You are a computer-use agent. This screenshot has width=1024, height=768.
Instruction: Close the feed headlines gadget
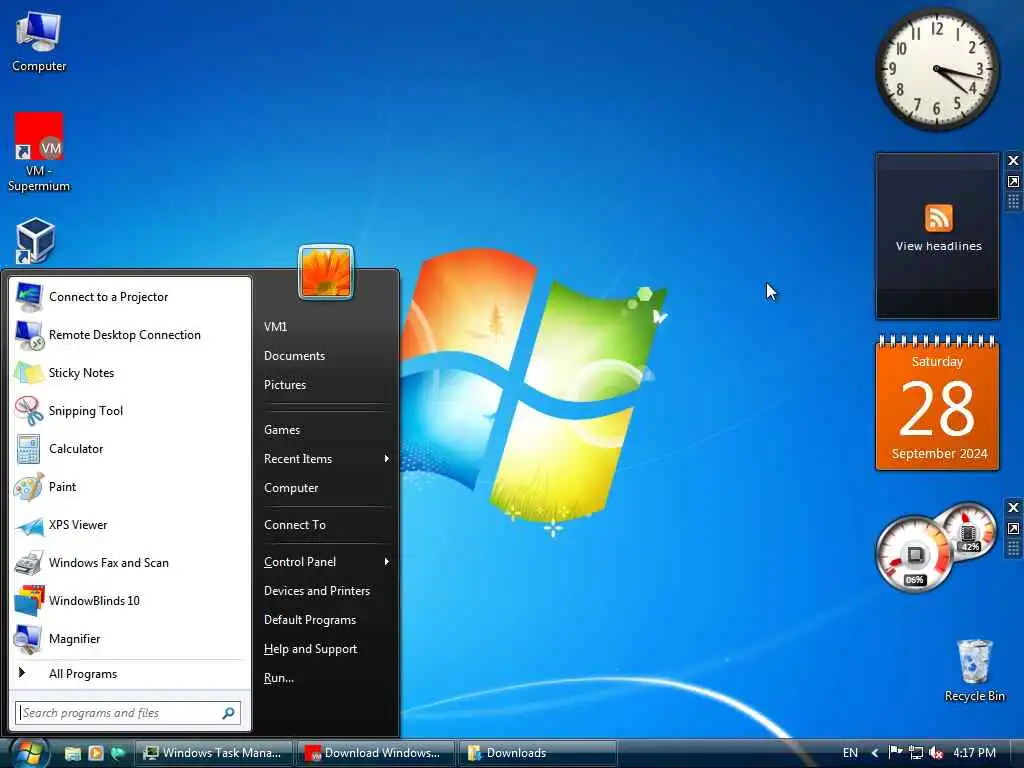[1013, 161]
